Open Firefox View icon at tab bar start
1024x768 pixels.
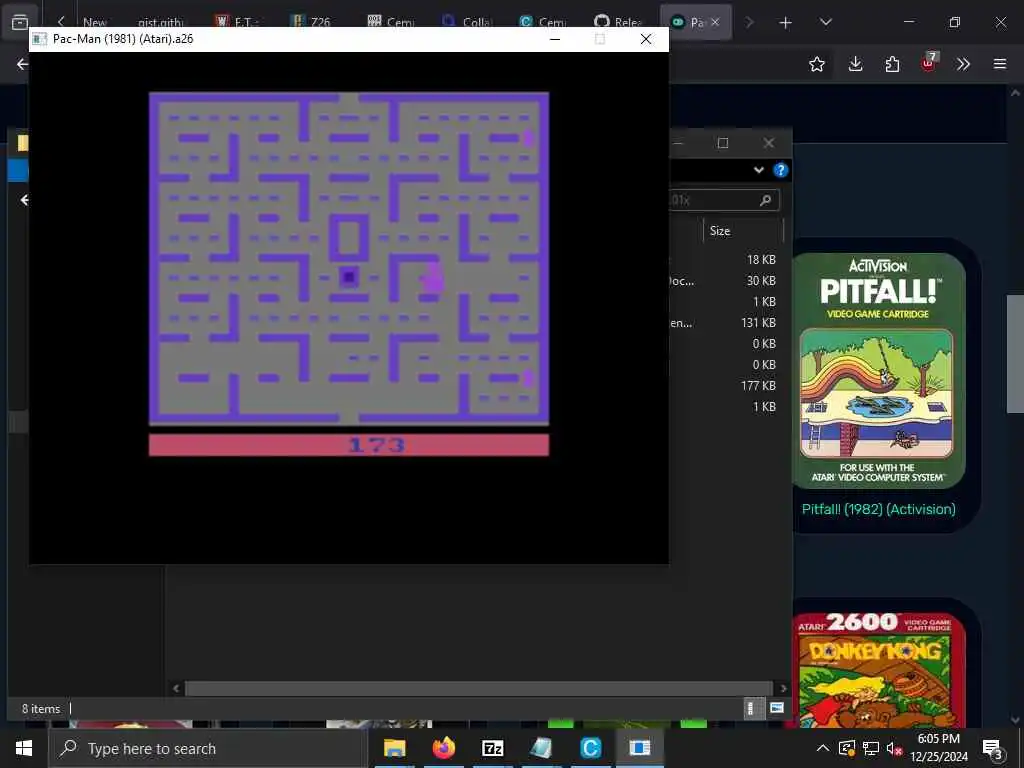[20, 22]
